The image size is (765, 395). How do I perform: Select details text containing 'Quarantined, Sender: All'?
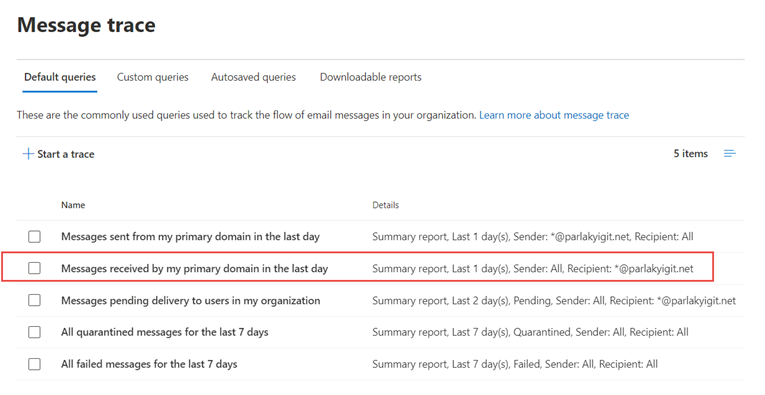pos(530,332)
